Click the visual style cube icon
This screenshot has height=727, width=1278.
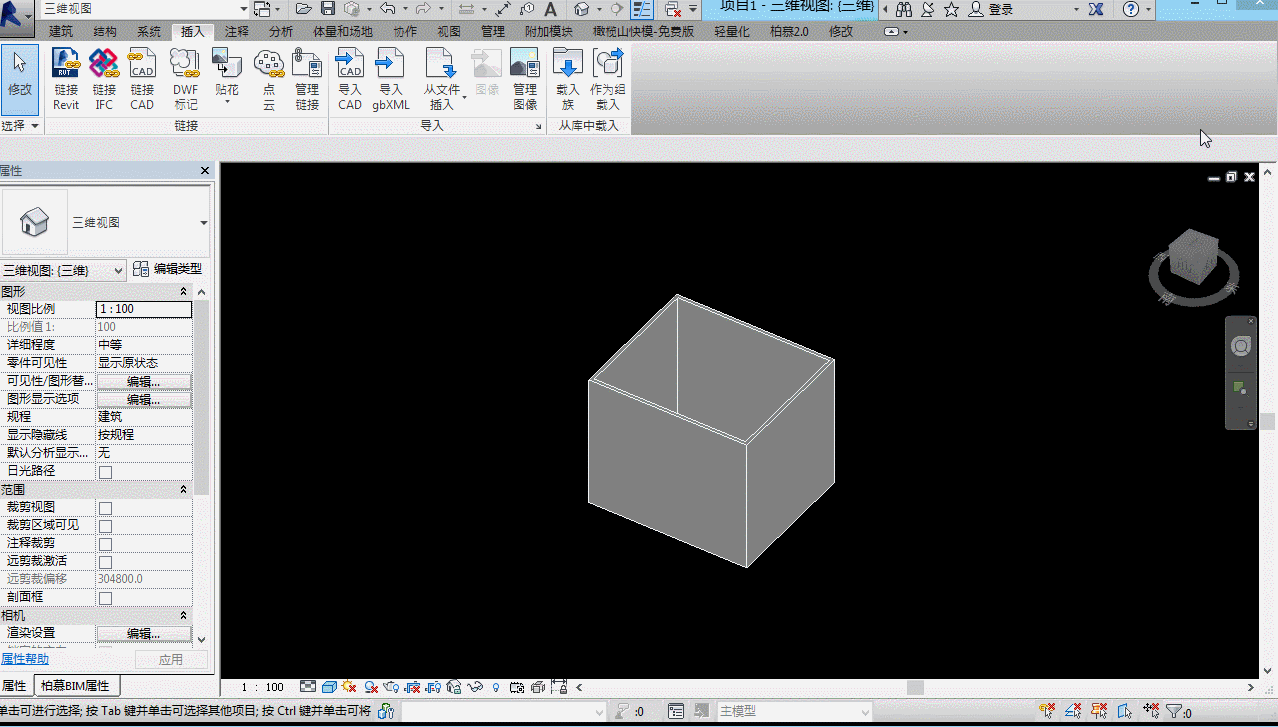point(328,687)
